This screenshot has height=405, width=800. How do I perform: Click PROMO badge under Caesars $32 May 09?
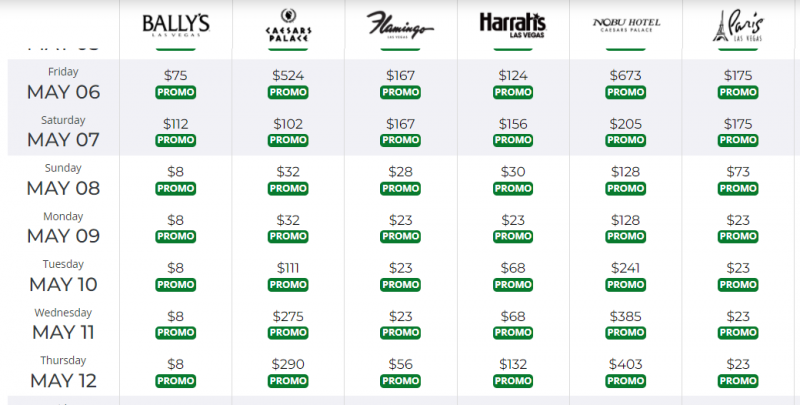(x=289, y=237)
